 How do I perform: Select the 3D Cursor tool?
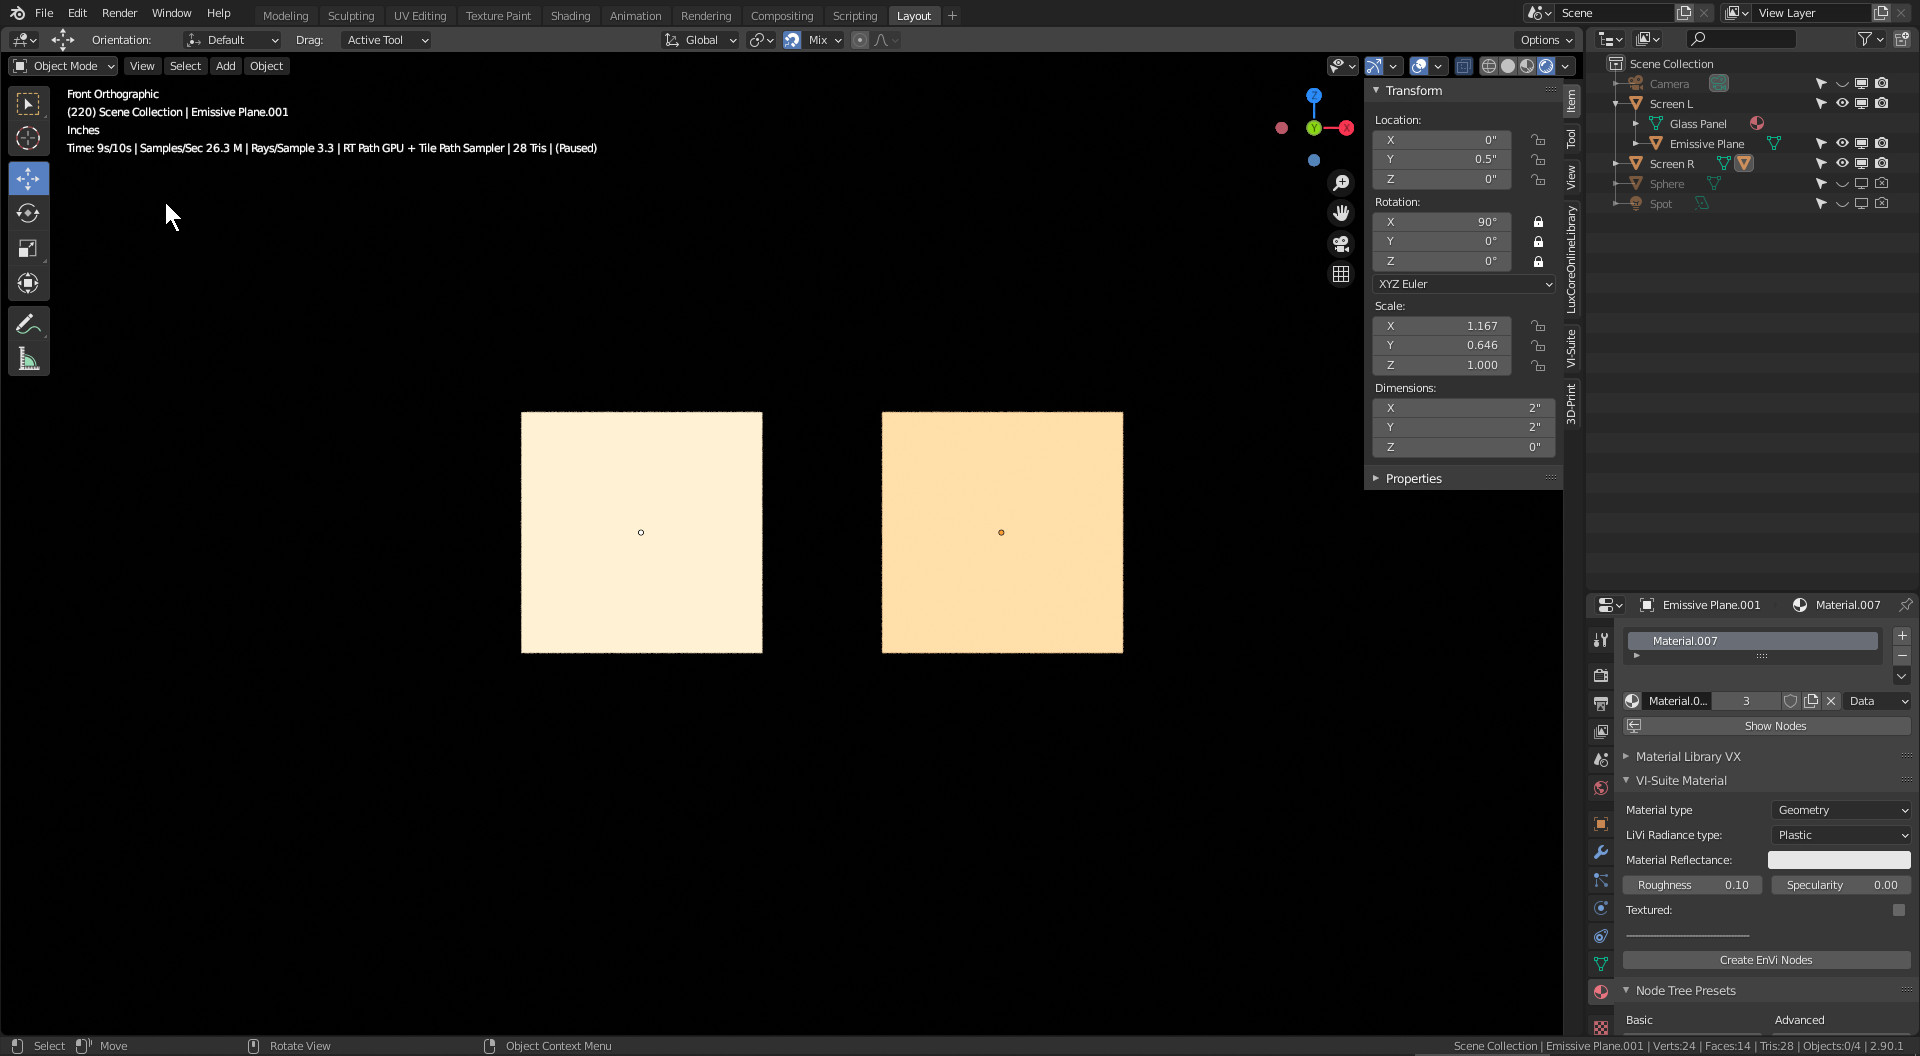(x=28, y=139)
